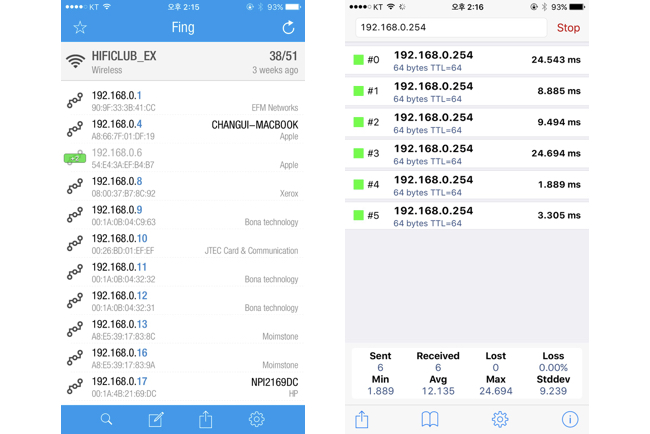Screen dimensions: 650x434
Task: Select device address 192.168.0.11
Action: pos(119,267)
